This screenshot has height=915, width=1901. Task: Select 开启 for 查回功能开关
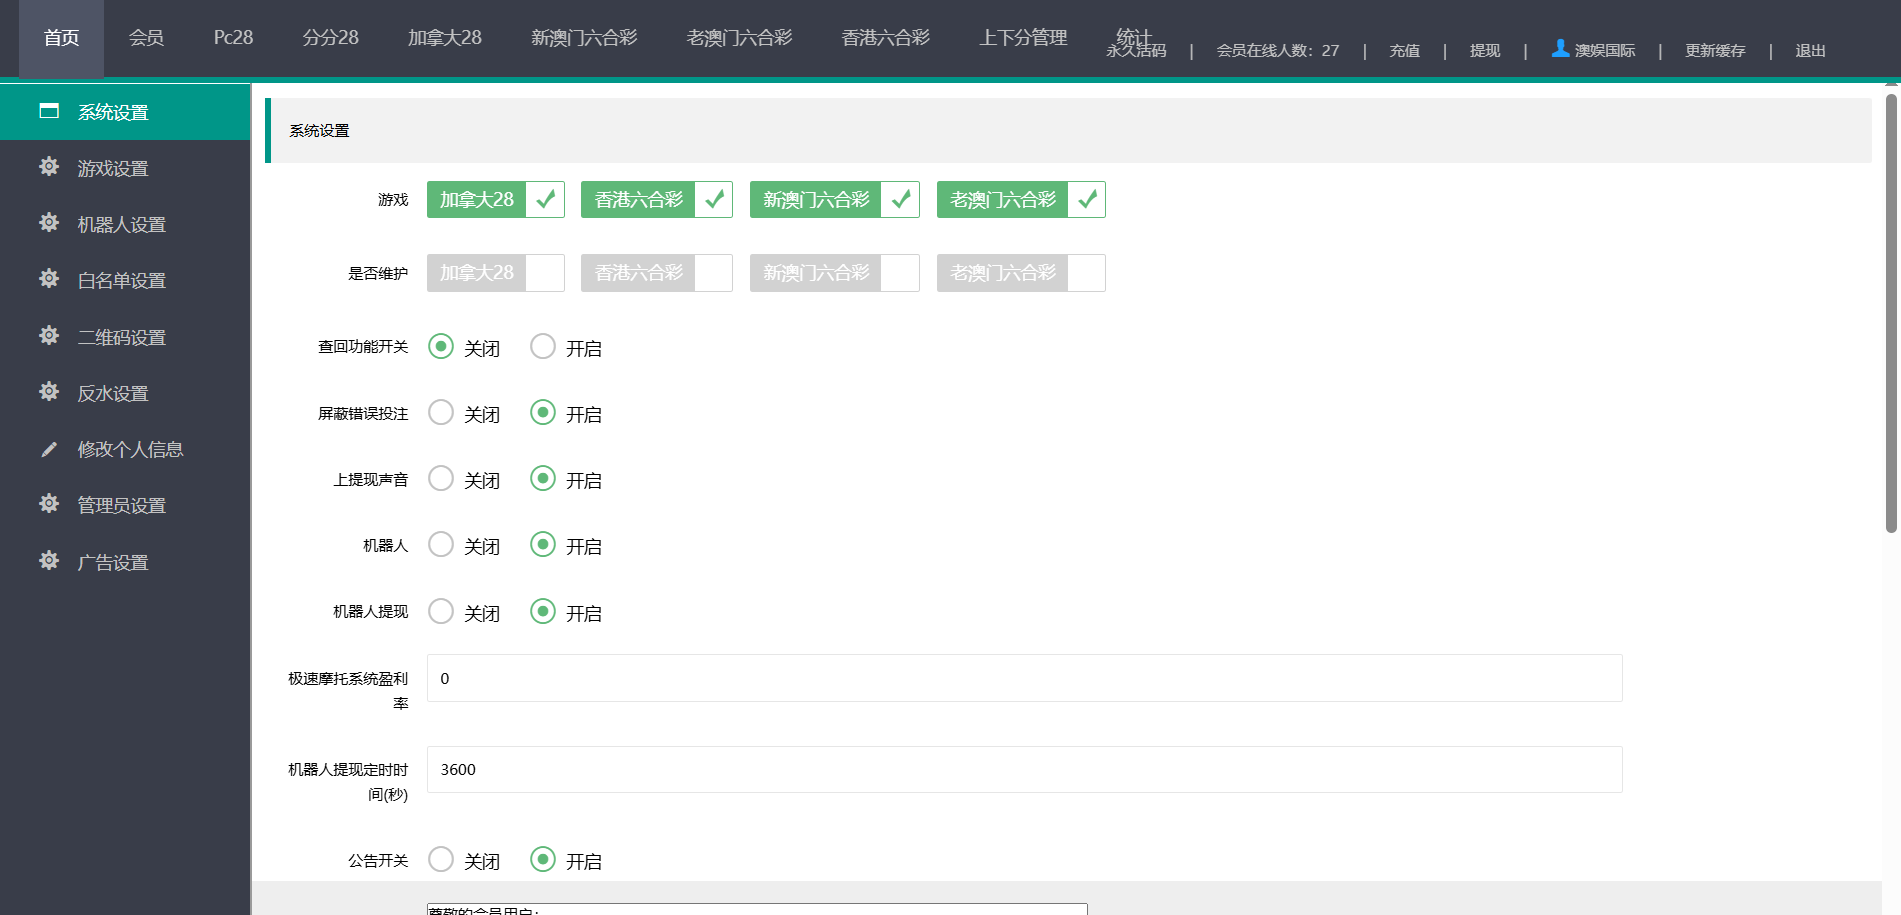click(543, 347)
